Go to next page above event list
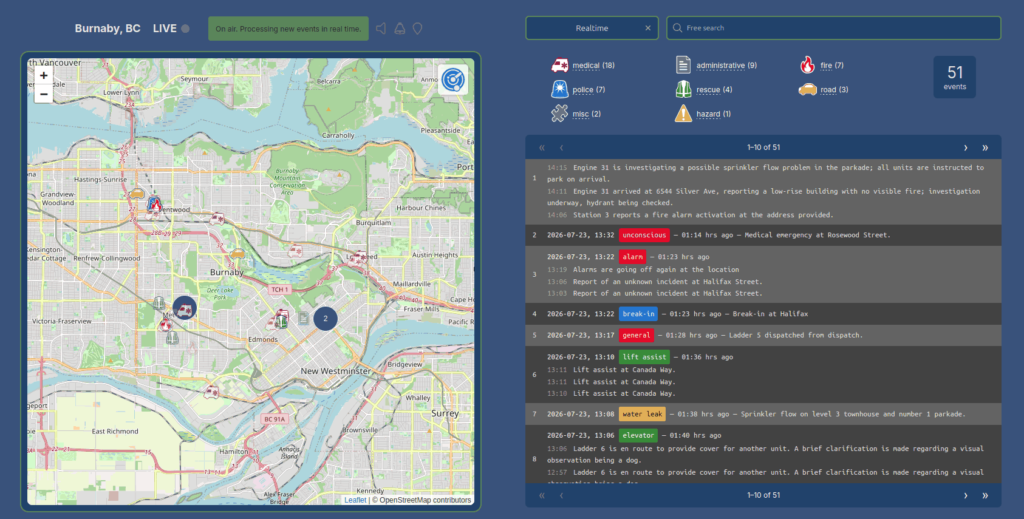 [965, 148]
